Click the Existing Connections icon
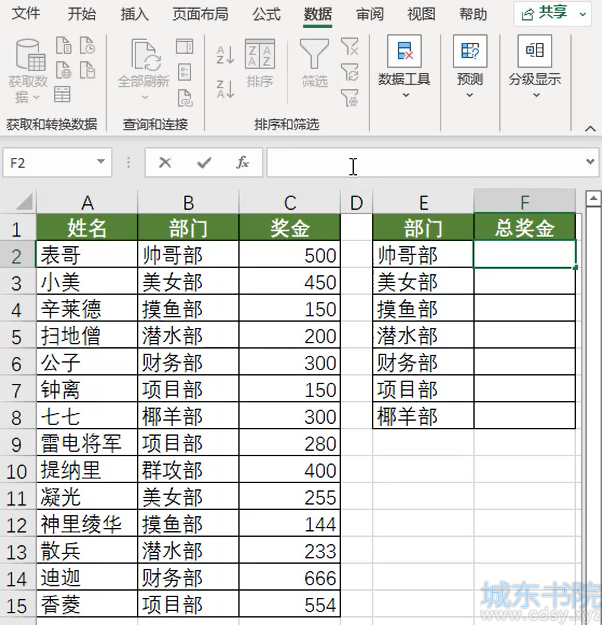 click(x=87, y=70)
